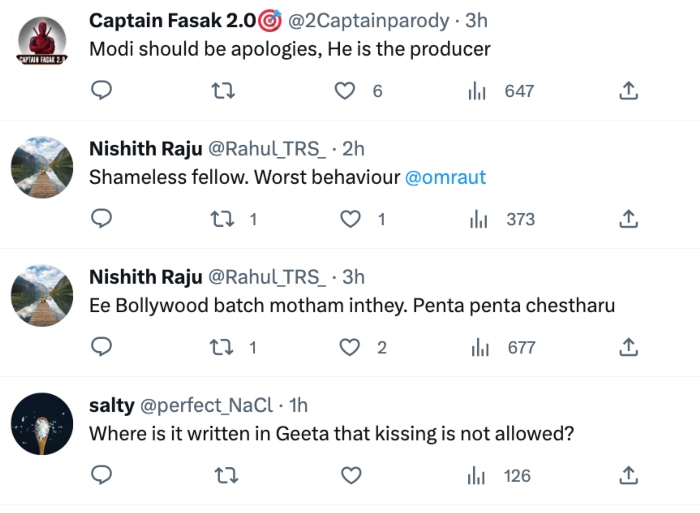The image size is (700, 513).
Task: Reply to the 'Shameless fellow' tweet
Action: 101,219
